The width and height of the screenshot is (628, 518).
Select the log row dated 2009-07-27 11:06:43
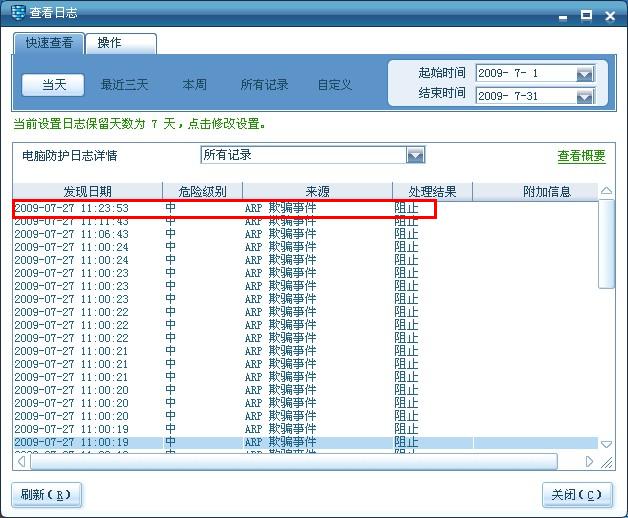(305, 234)
